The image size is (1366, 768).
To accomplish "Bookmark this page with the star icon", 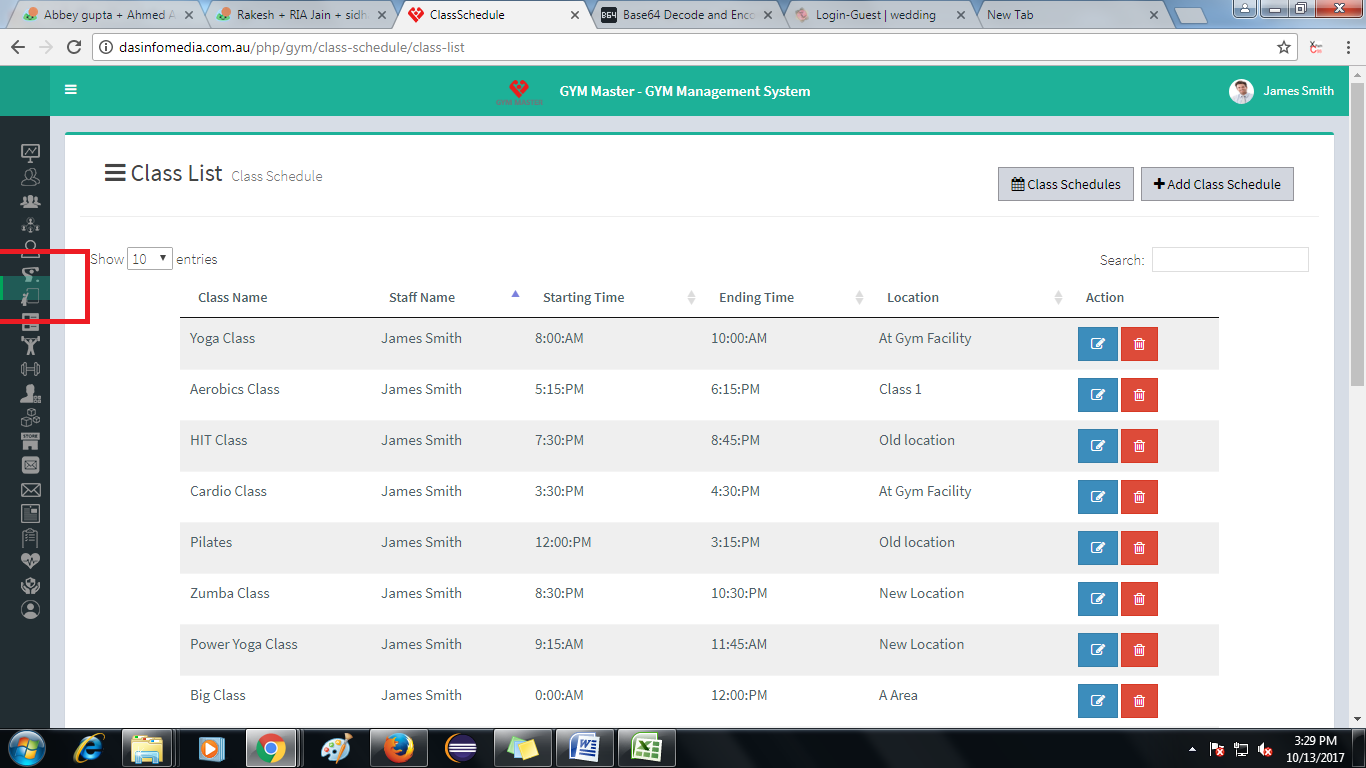I will [1284, 47].
